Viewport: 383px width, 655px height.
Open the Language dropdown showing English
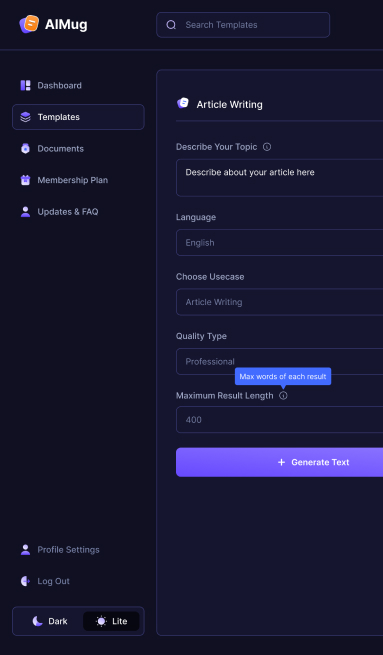pyautogui.click(x=279, y=243)
